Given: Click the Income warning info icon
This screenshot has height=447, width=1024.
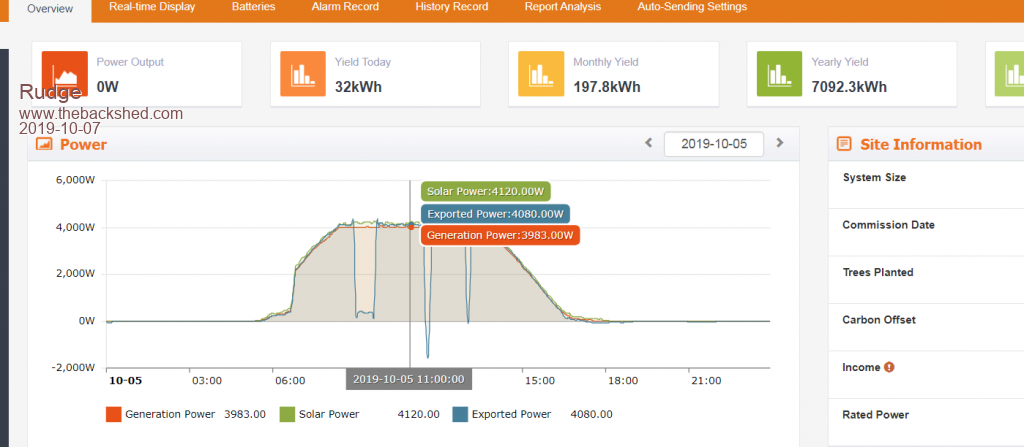Looking at the screenshot, I should point(889,368).
